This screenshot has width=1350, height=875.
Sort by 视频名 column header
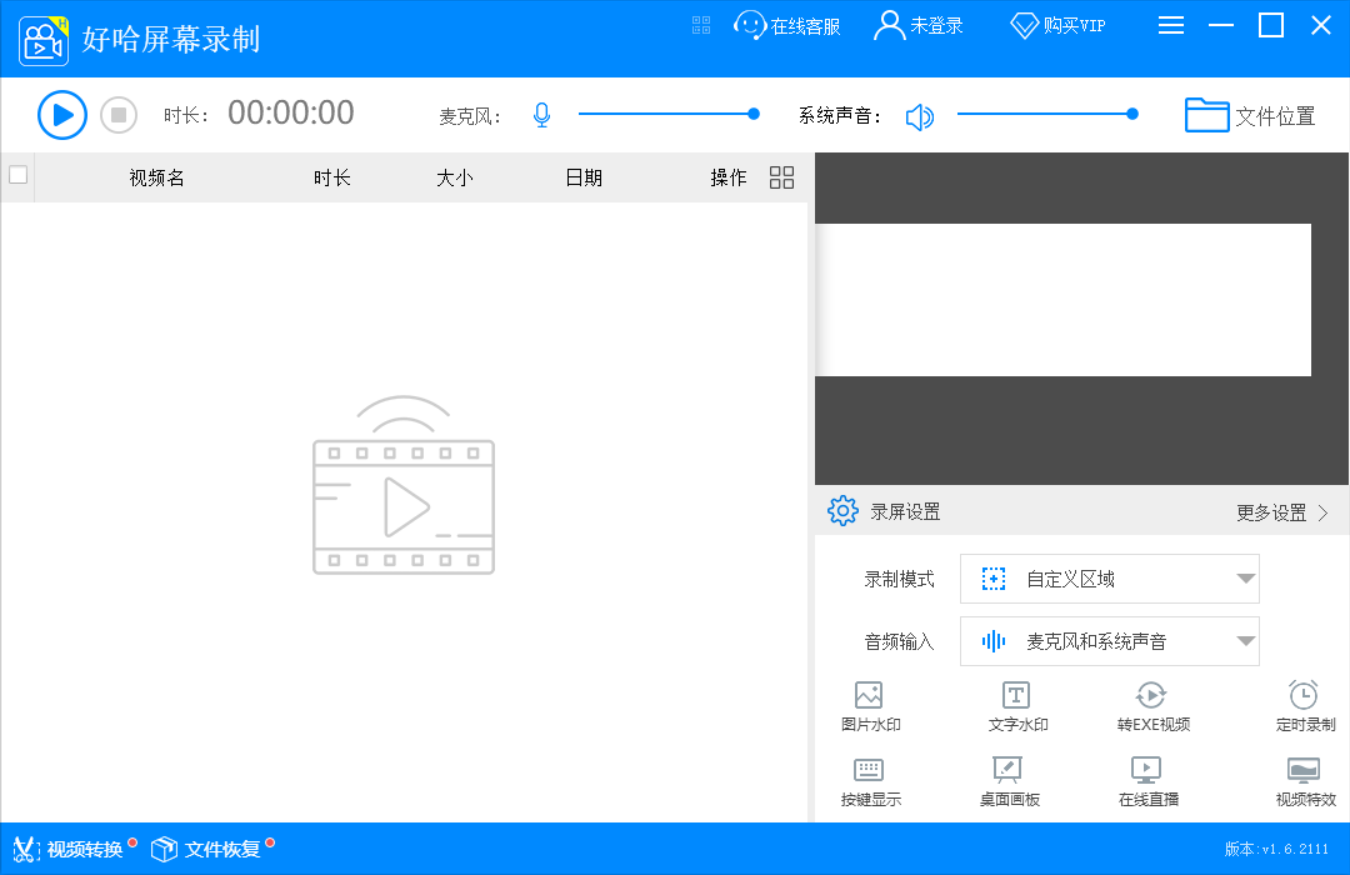point(157,178)
